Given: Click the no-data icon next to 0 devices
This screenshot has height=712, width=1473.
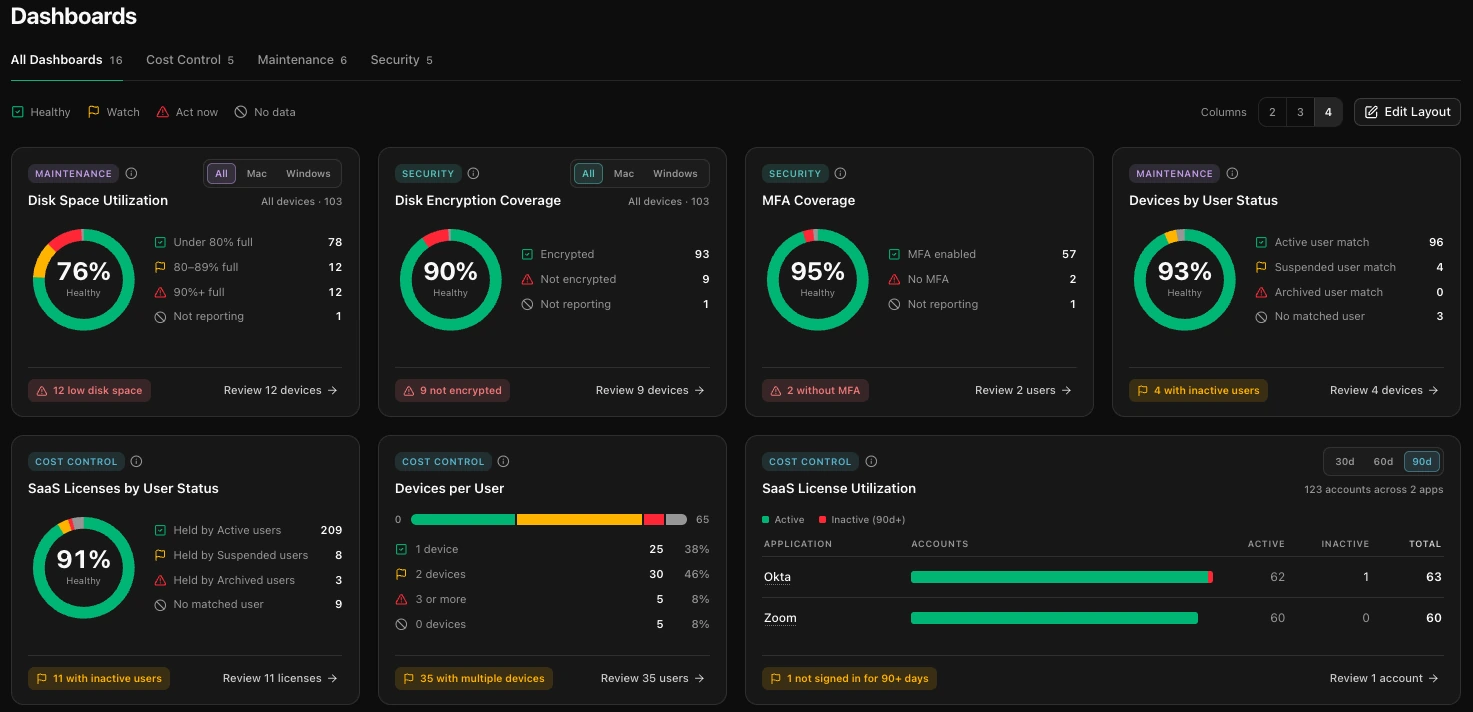Looking at the screenshot, I should (x=402, y=624).
